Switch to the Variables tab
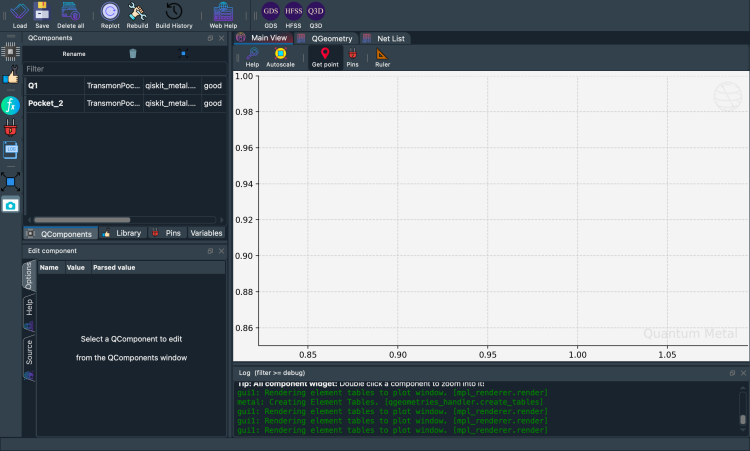This screenshot has height=451, width=750. click(x=206, y=233)
